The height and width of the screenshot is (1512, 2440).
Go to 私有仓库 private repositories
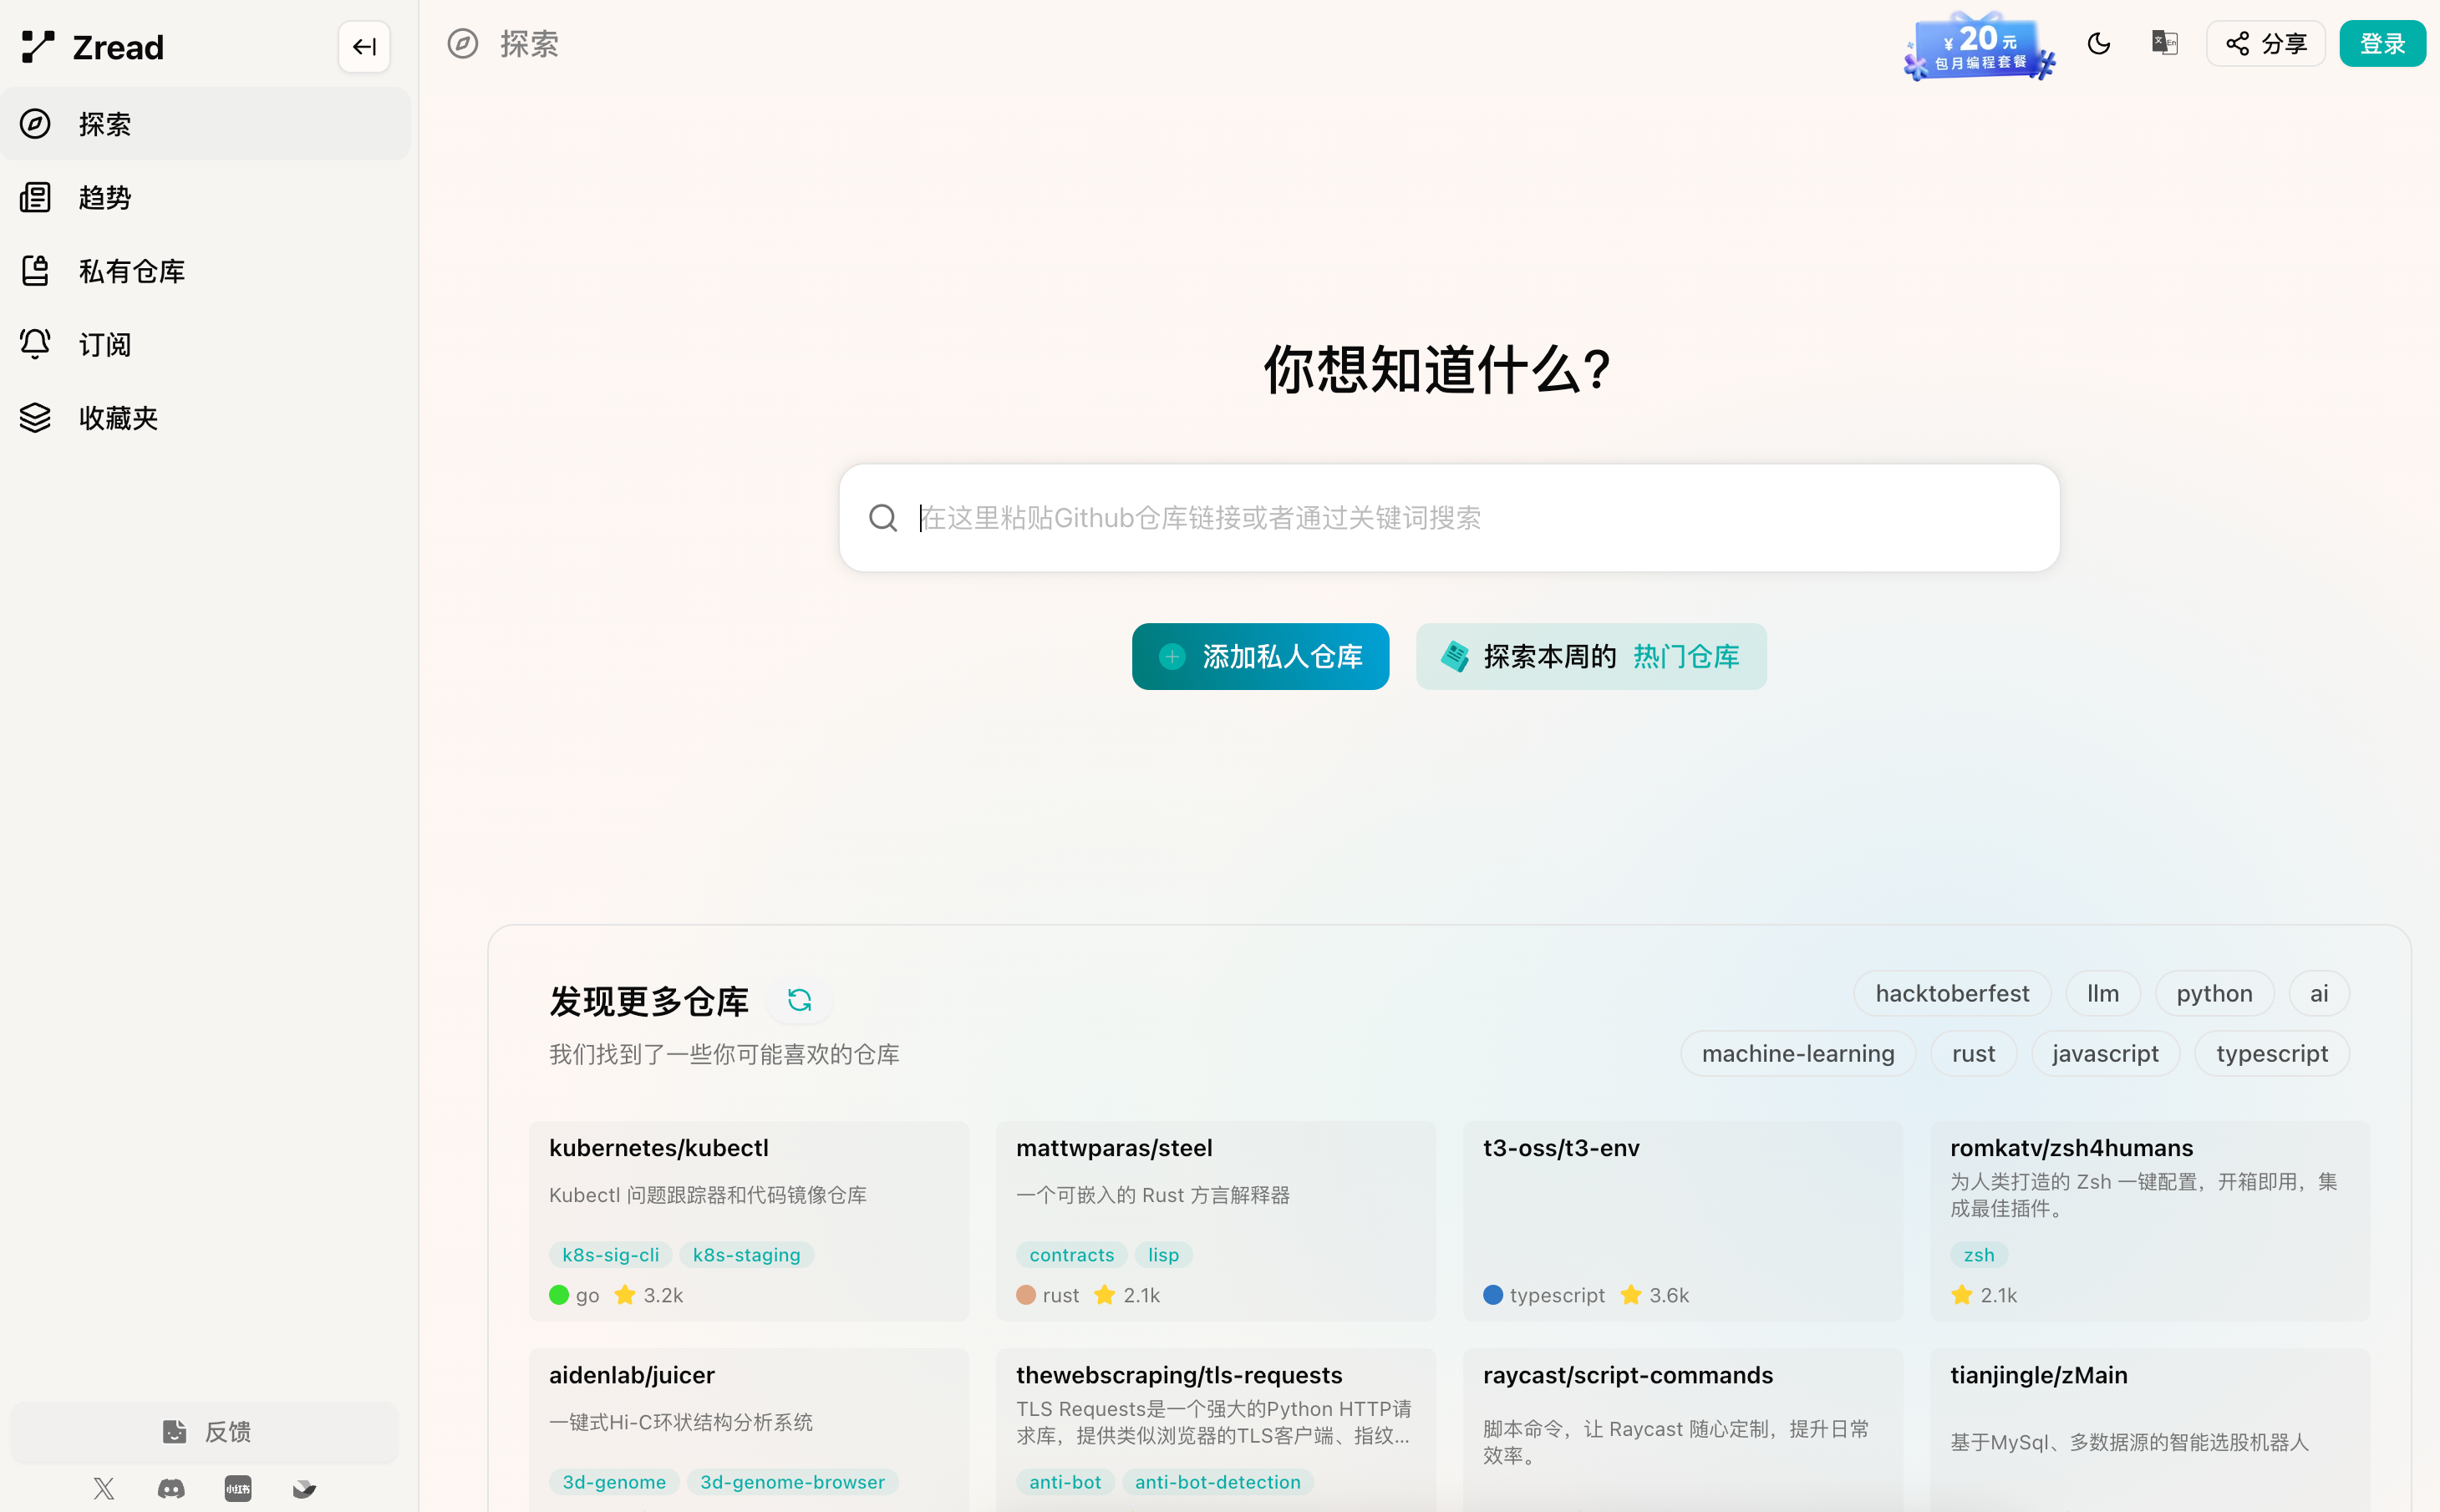[131, 271]
